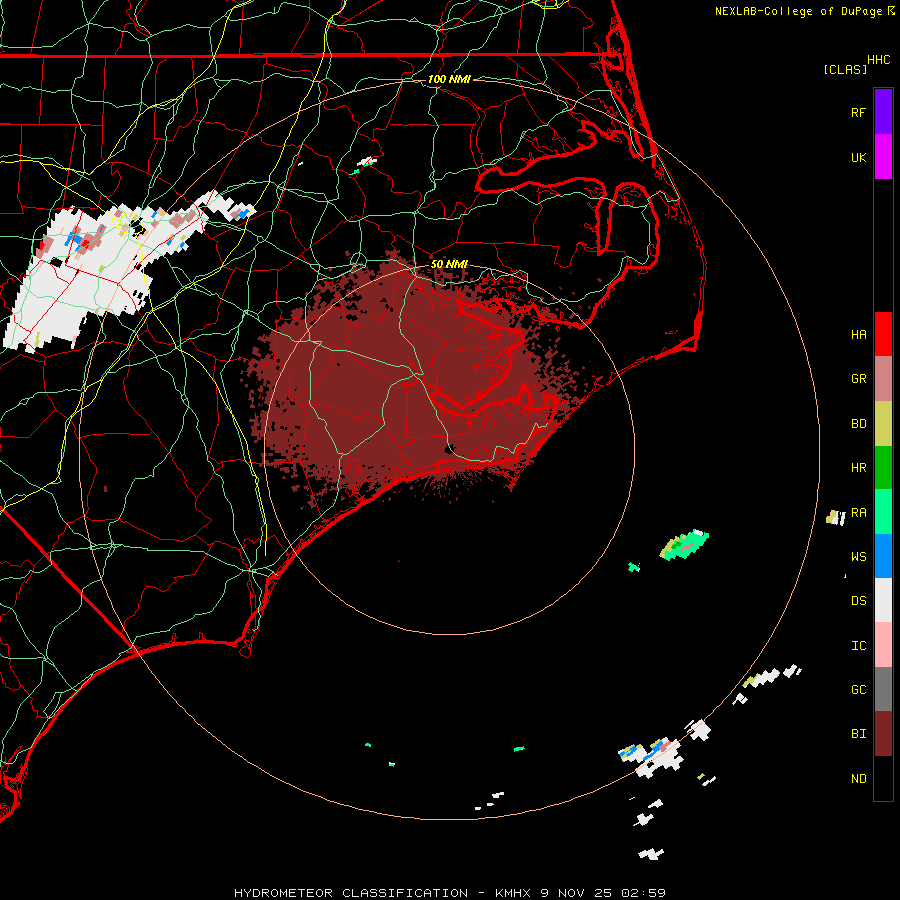This screenshot has width=900, height=900.
Task: Click the [CLAS] legend heading
Action: coord(845,69)
